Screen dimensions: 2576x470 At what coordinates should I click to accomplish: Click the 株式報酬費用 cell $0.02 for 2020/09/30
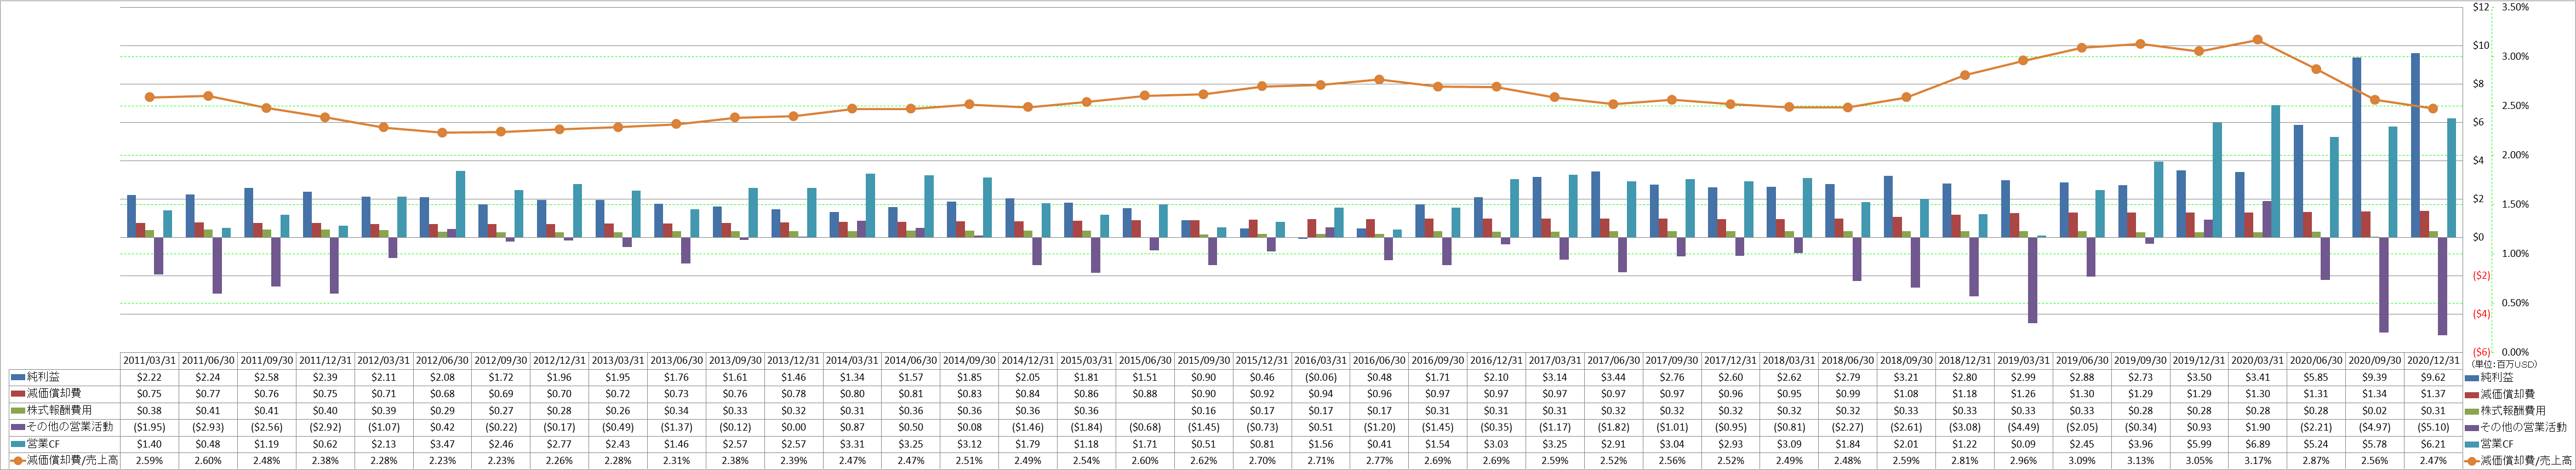tap(2375, 411)
